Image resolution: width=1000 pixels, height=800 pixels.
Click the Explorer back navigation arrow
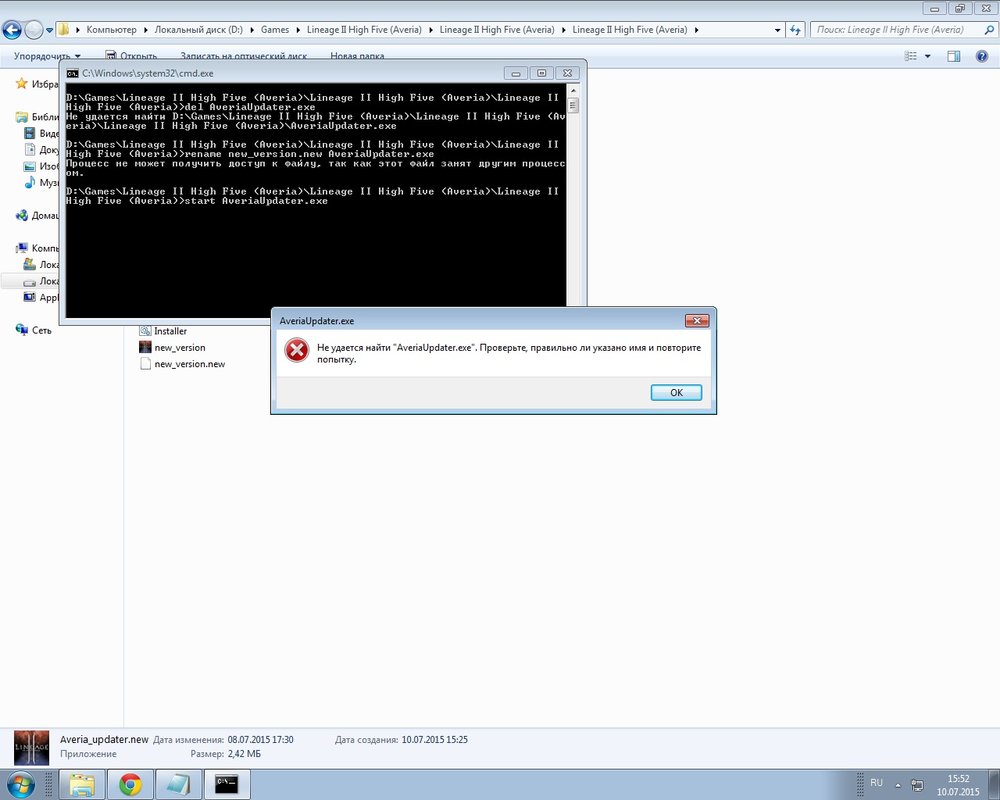pyautogui.click(x=14, y=30)
